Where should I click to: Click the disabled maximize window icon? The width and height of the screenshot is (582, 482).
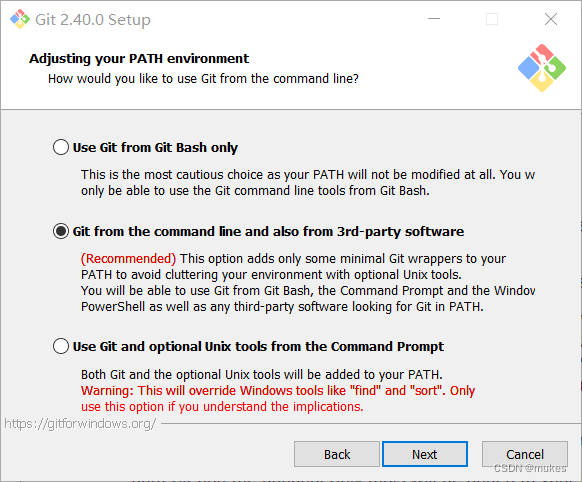click(x=492, y=19)
